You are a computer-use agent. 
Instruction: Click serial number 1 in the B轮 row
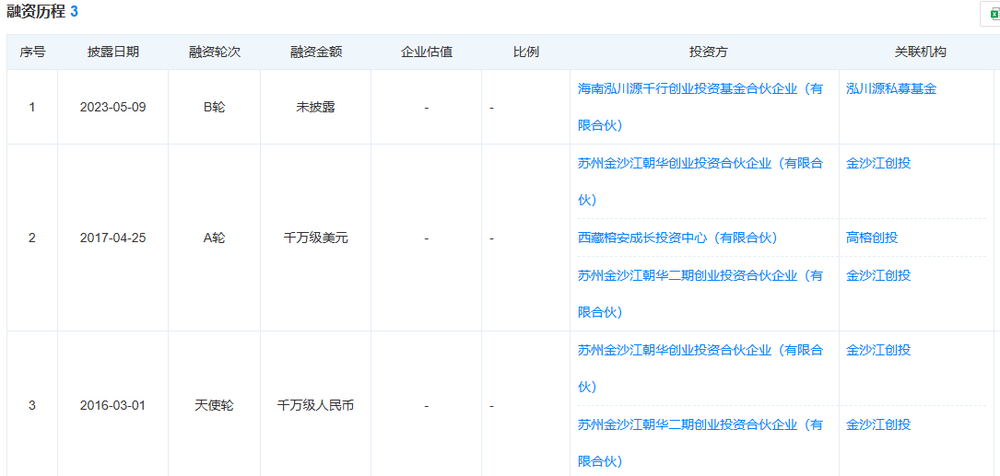(32, 107)
